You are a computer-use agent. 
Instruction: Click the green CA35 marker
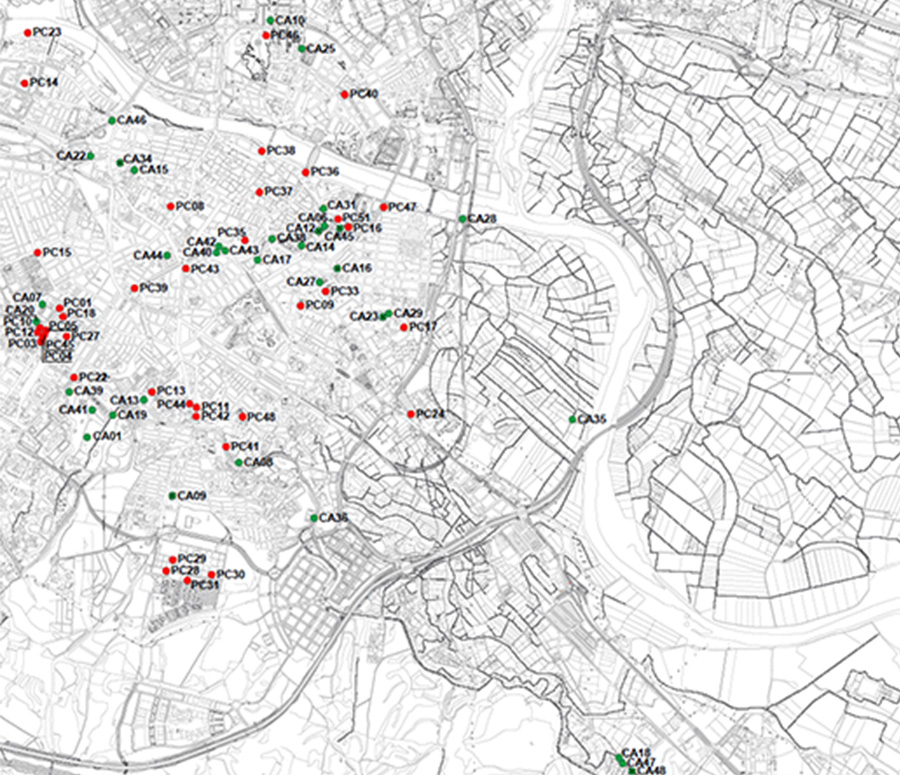click(x=573, y=419)
